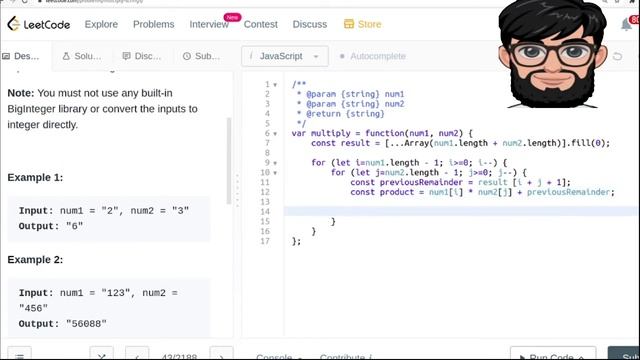Collapse the comment block at line 1
The image size is (640, 360).
point(275,85)
